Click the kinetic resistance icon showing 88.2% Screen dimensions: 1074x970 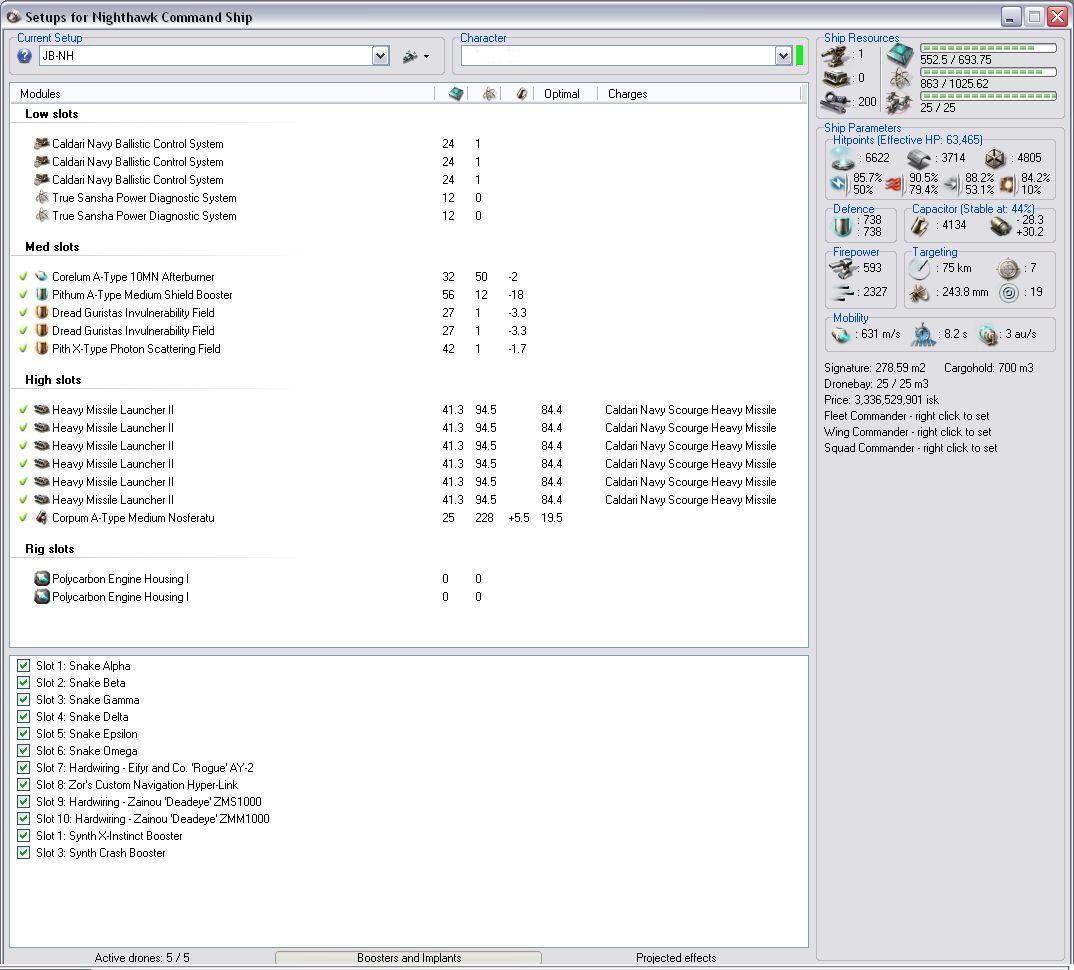951,184
